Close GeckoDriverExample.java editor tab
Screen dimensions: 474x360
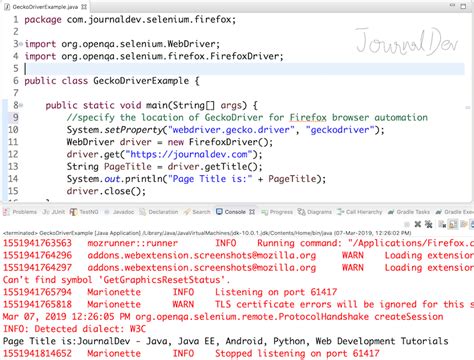coord(84,6)
